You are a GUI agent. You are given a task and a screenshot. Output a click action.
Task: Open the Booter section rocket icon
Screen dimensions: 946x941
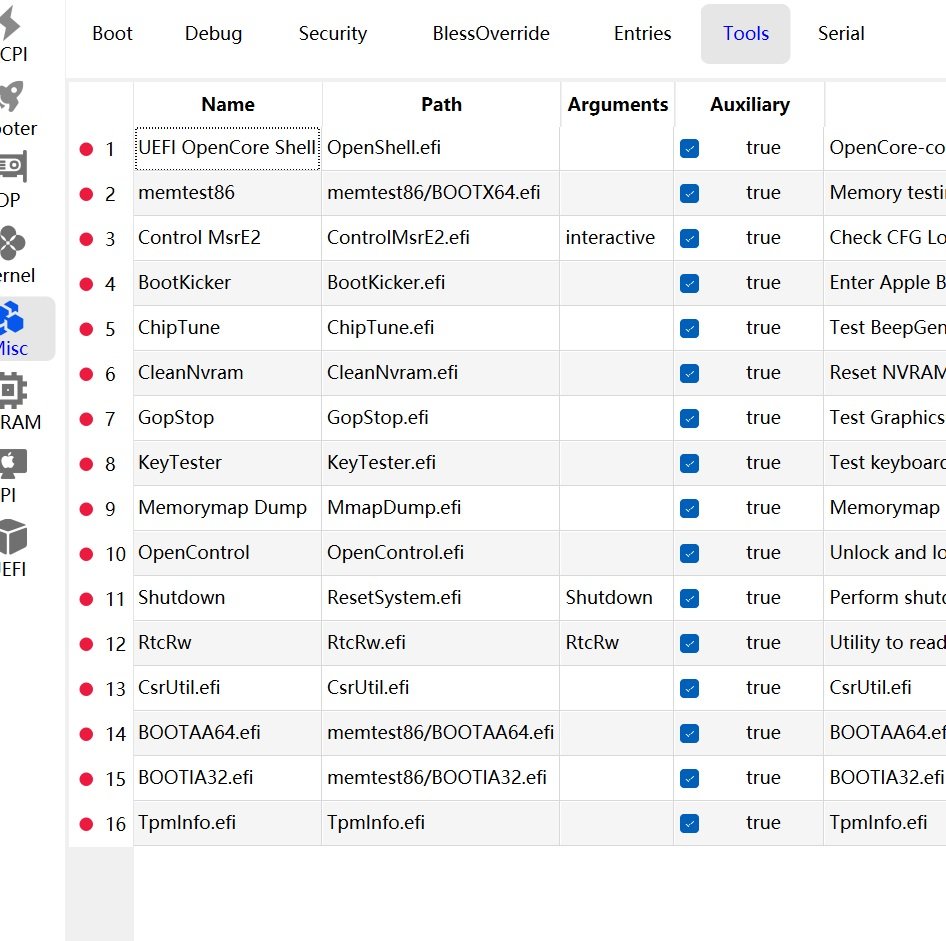click(11, 97)
